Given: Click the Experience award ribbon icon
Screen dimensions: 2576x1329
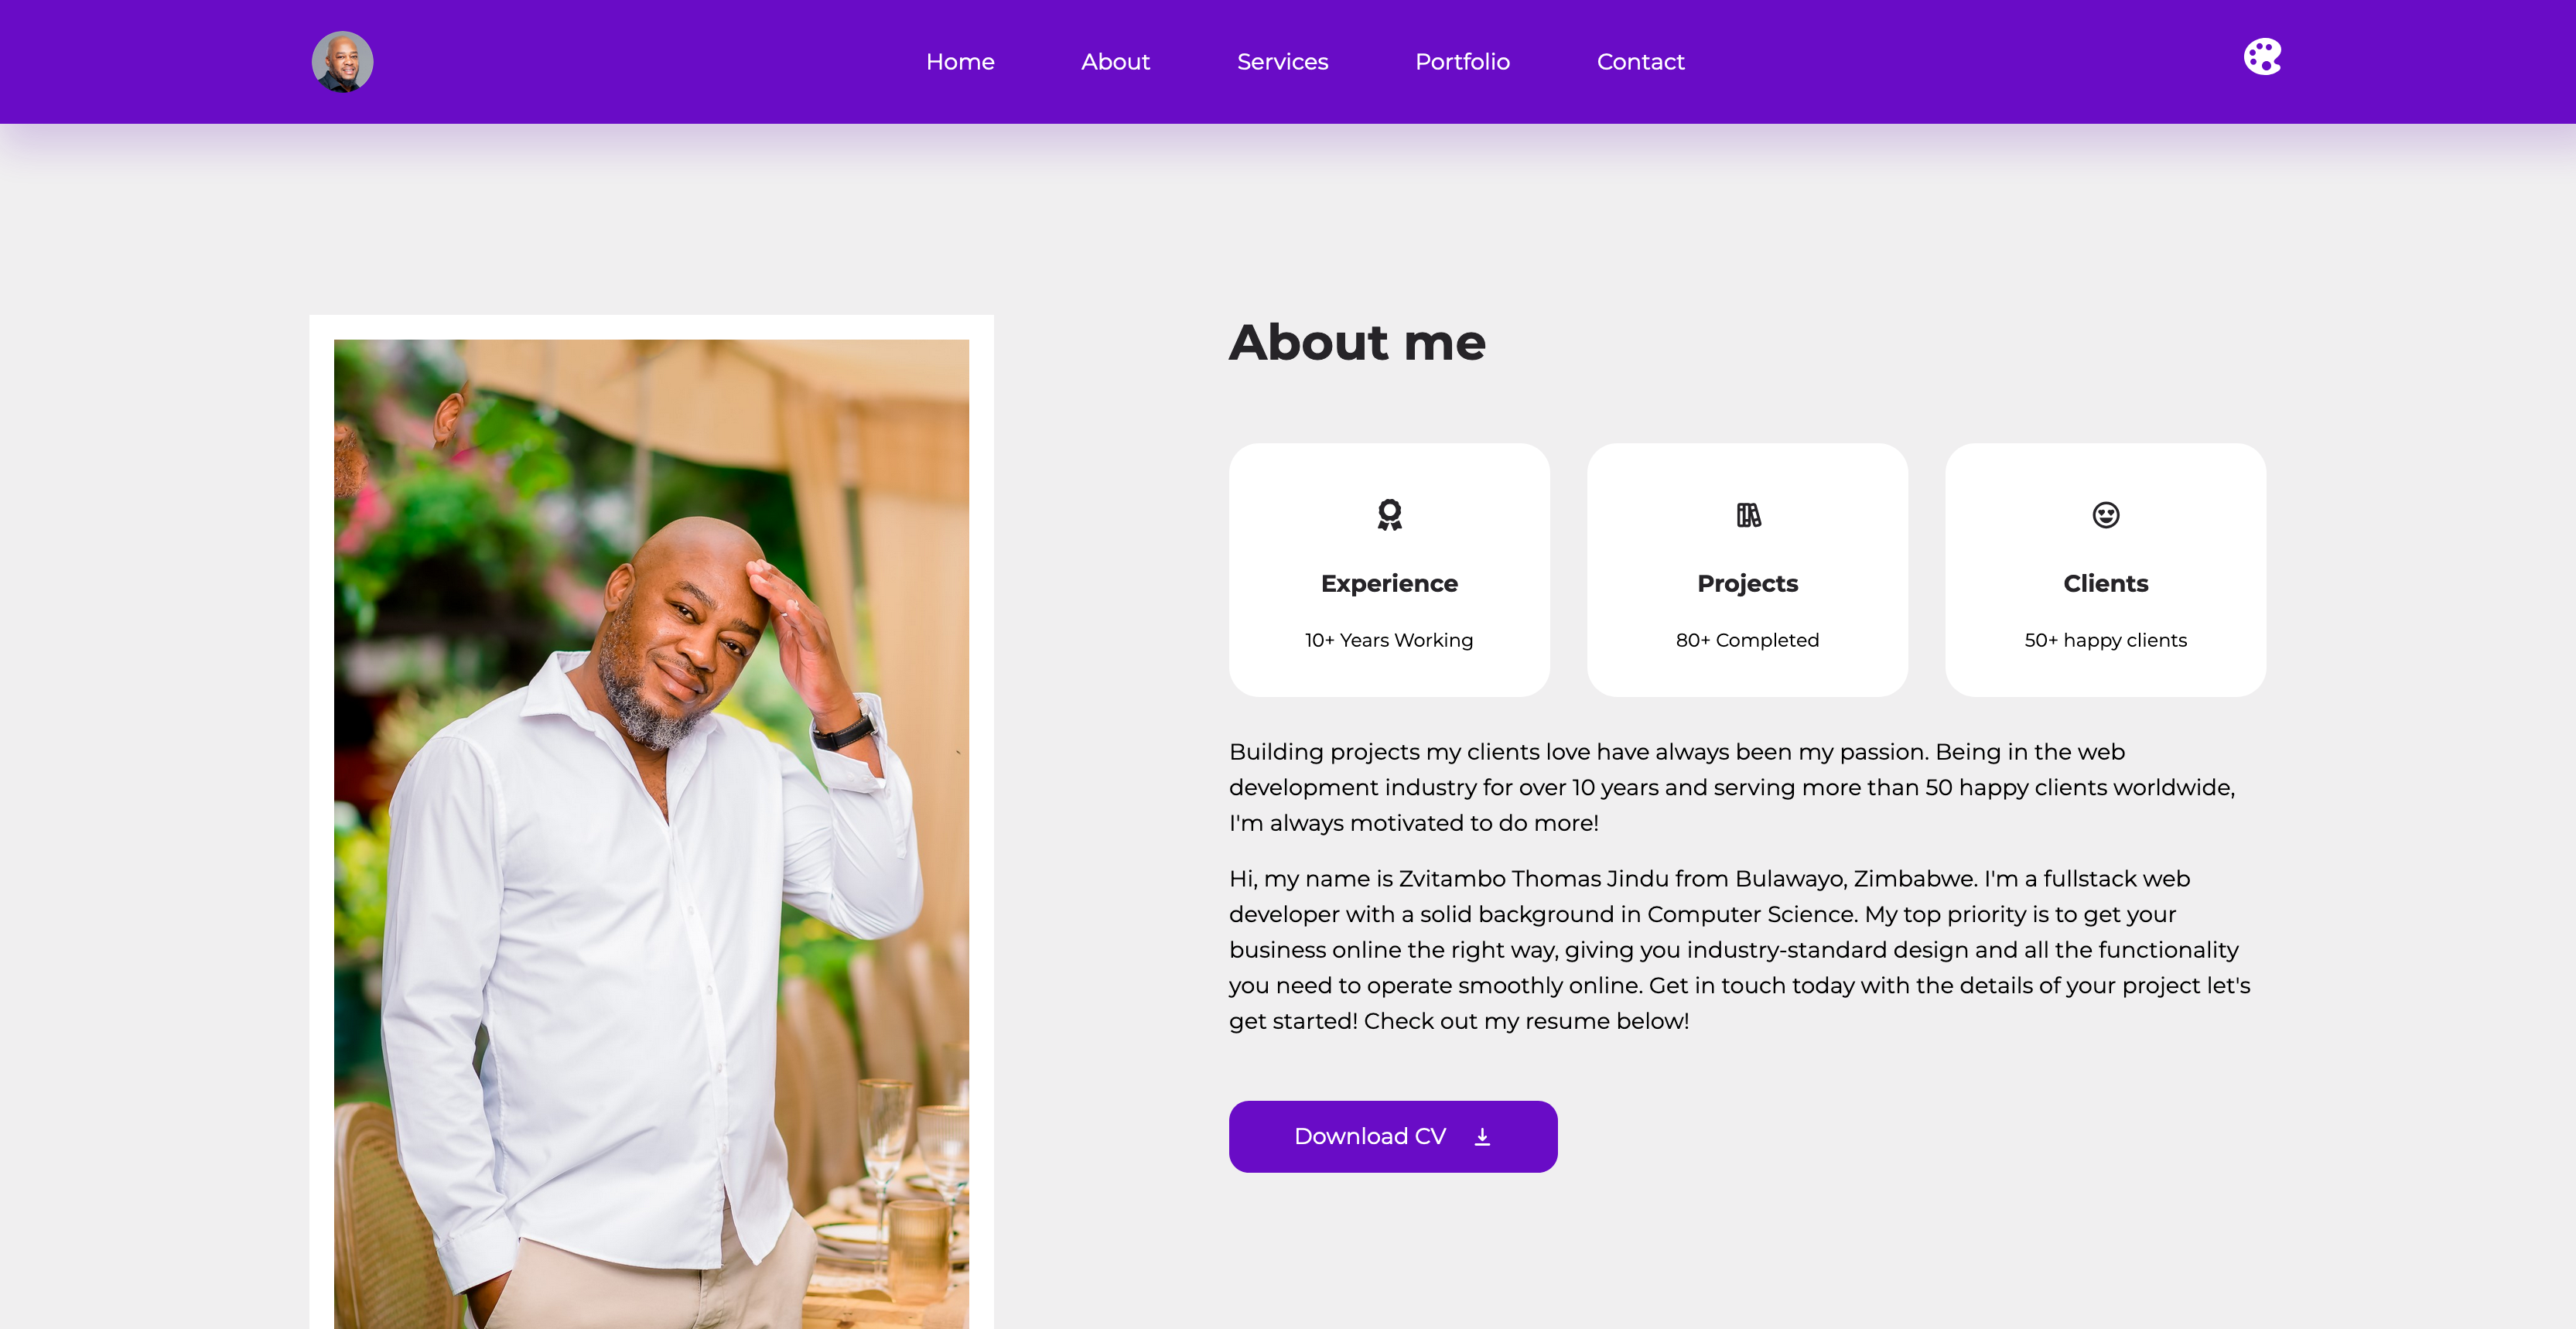Looking at the screenshot, I should [1389, 515].
